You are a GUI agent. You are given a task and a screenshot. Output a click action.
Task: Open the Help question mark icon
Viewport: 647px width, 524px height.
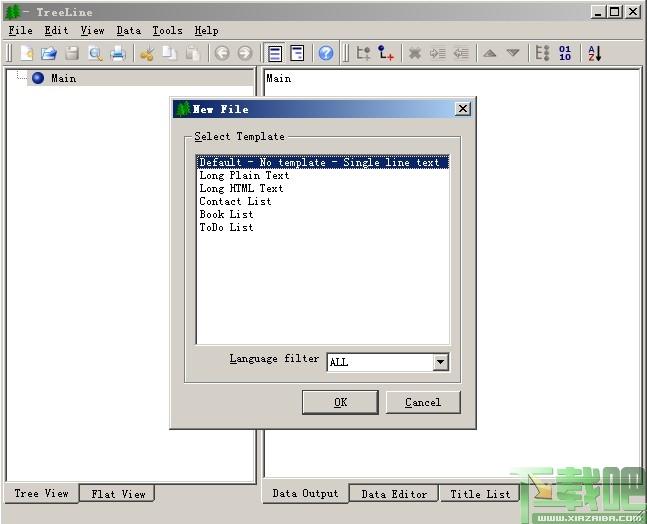[x=326, y=53]
